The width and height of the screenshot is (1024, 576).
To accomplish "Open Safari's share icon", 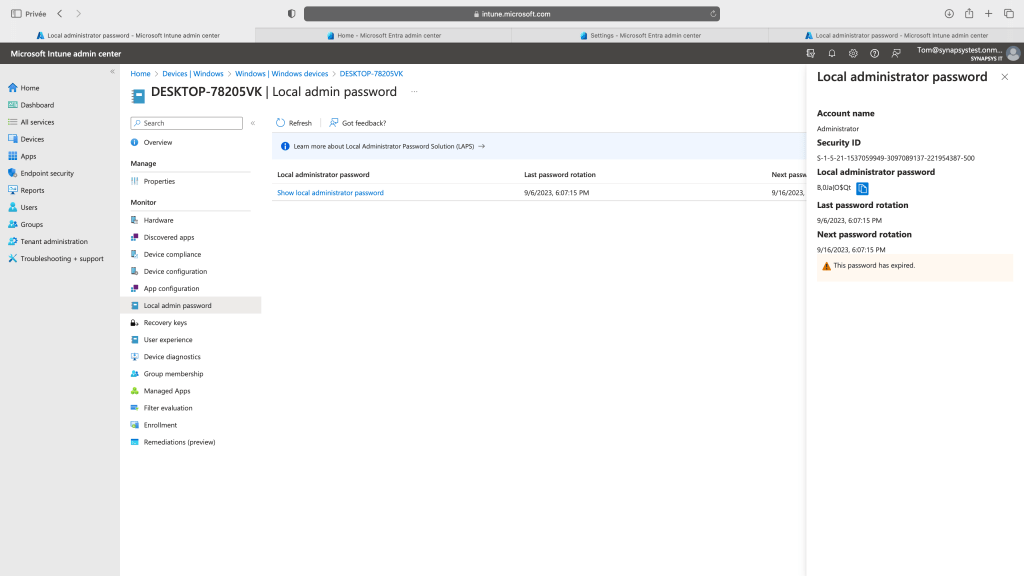I will [x=969, y=14].
